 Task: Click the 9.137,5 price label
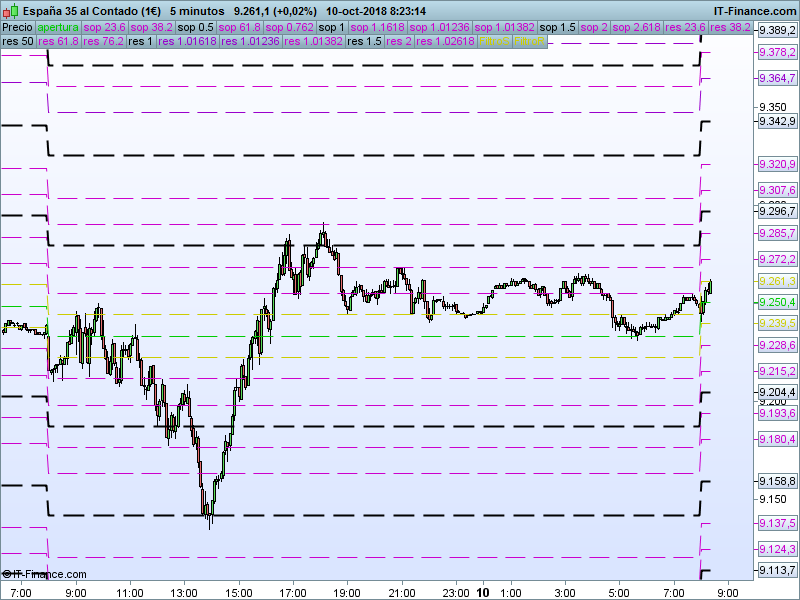[x=777, y=523]
